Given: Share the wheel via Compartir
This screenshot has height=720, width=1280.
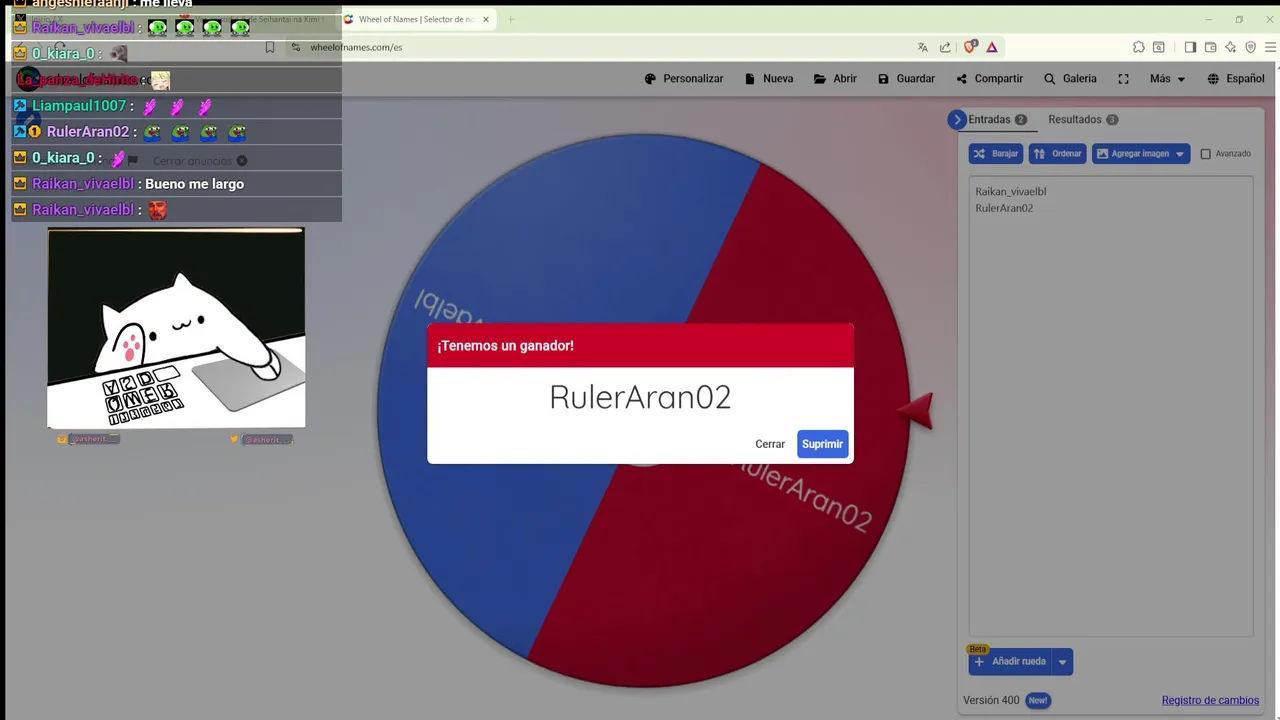Looking at the screenshot, I should point(989,79).
